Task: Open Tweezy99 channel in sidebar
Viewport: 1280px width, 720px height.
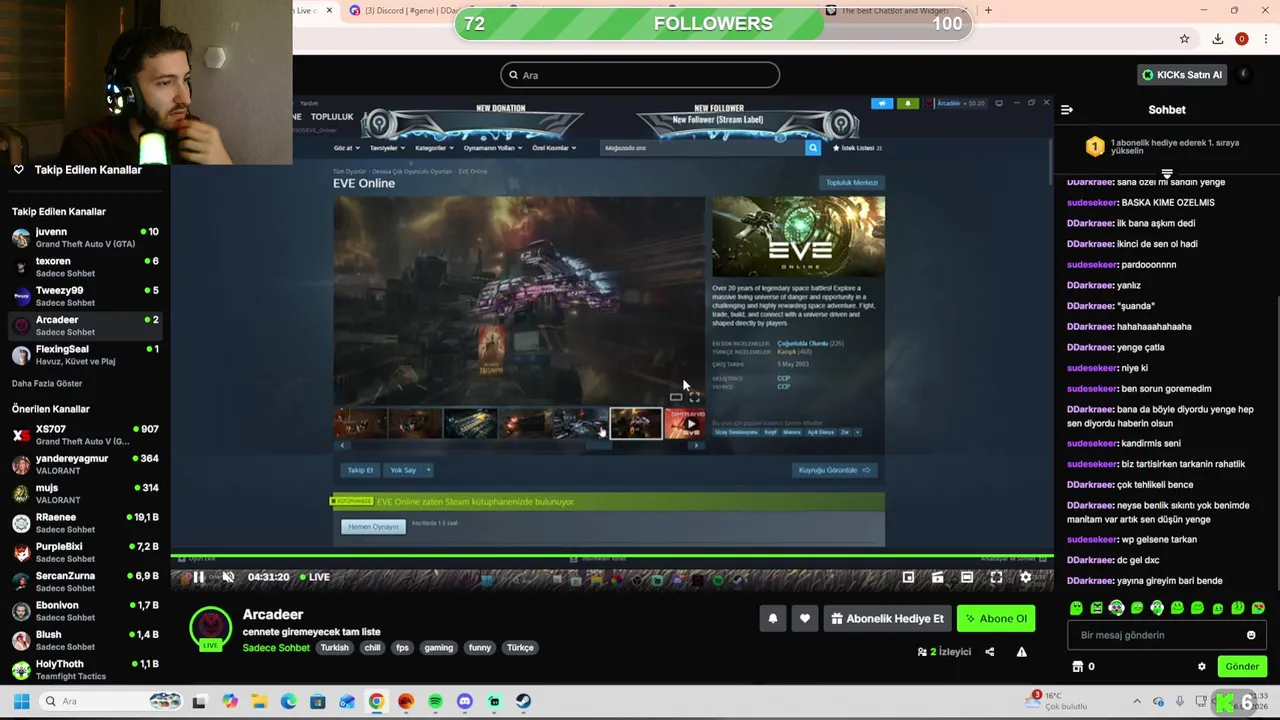Action: coord(85,296)
